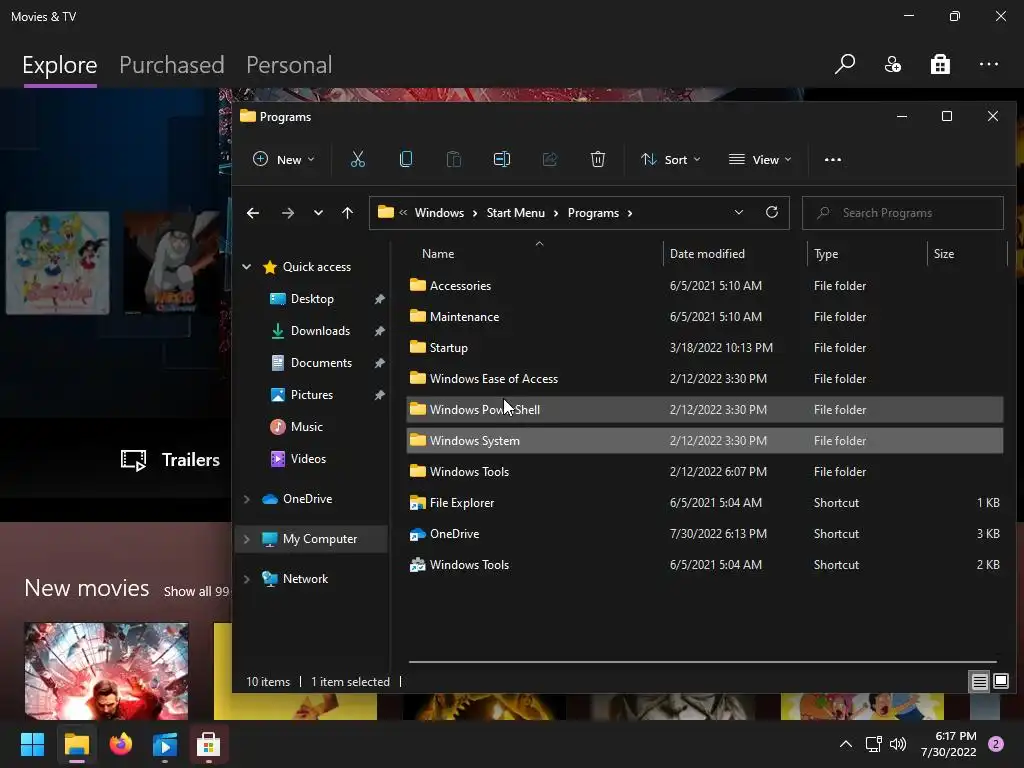This screenshot has height=768, width=1024.
Task: Click the Share icon in the toolbar
Action: click(x=550, y=159)
